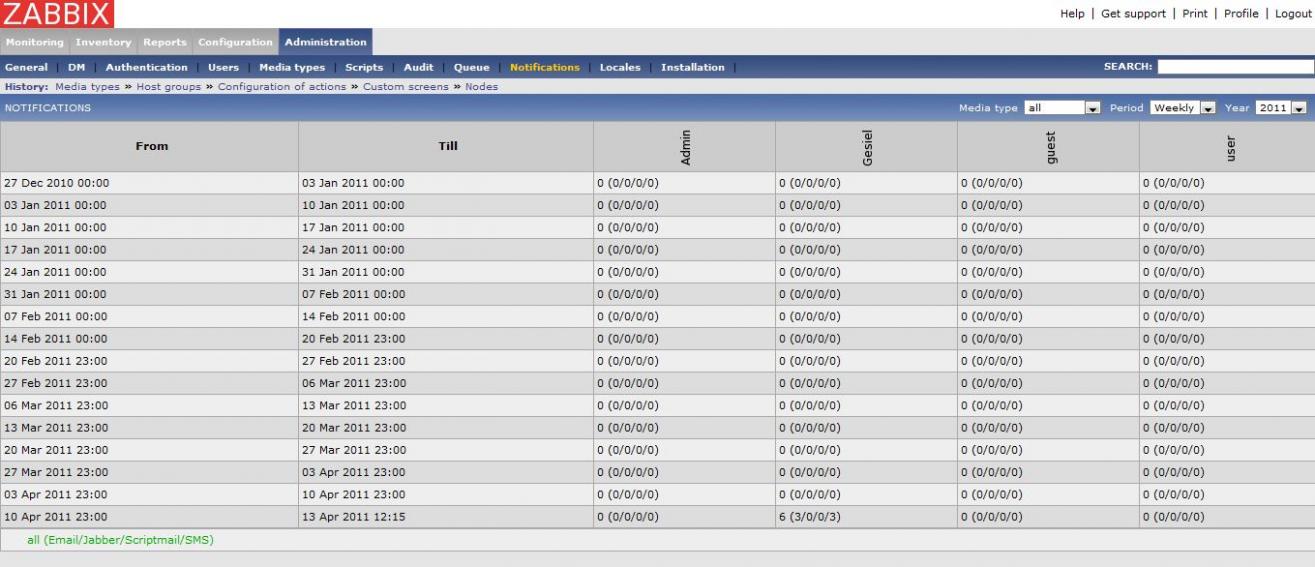Open the Installation submenu item
Screen dimensions: 1315x567
click(x=692, y=67)
